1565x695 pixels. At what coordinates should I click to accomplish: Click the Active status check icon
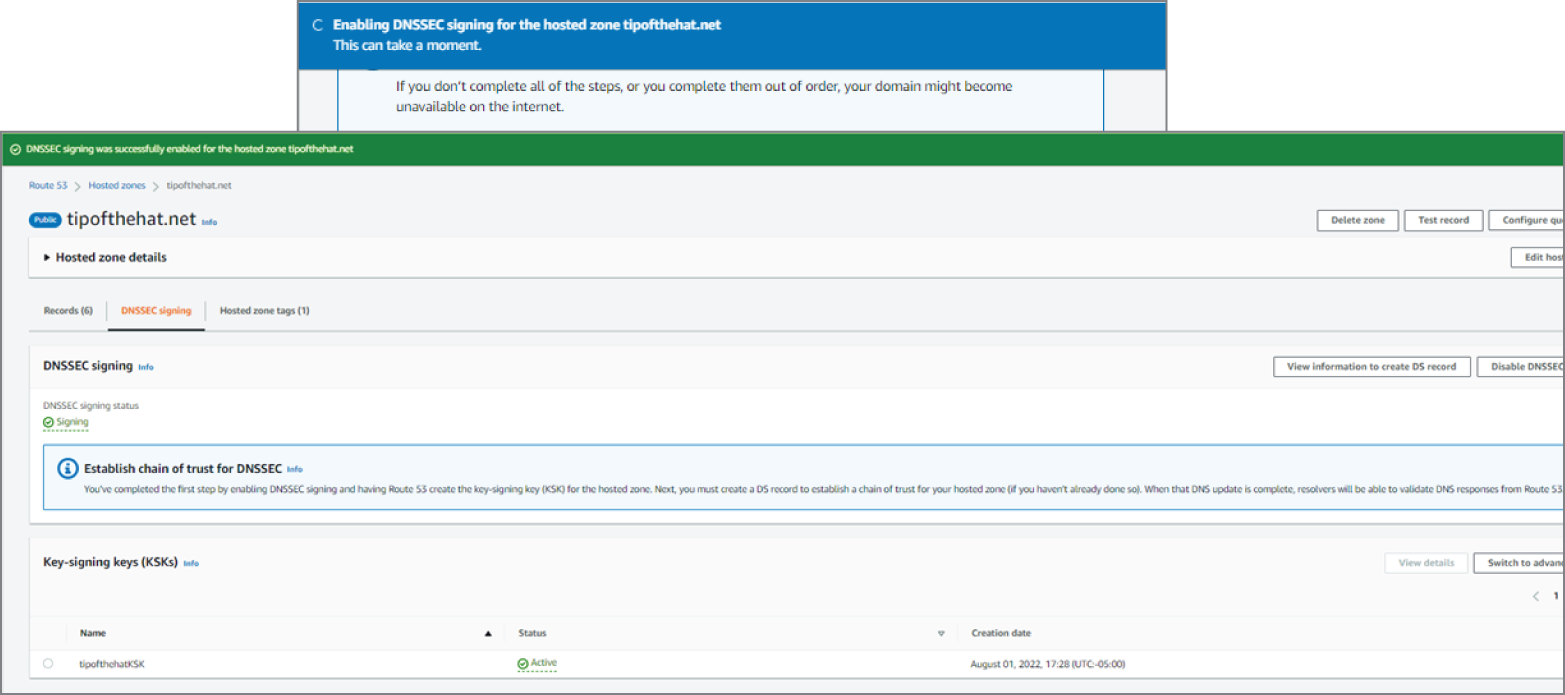pyautogui.click(x=523, y=663)
